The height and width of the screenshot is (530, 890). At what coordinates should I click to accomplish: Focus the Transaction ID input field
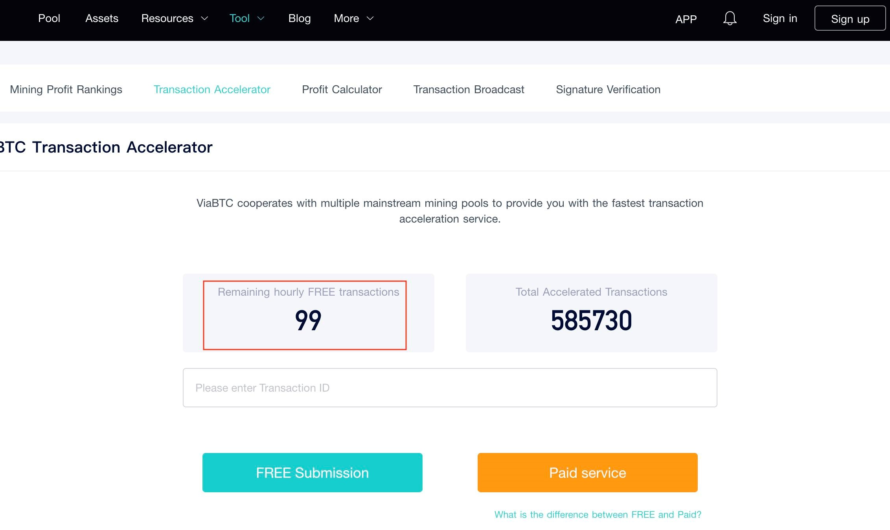(x=450, y=388)
